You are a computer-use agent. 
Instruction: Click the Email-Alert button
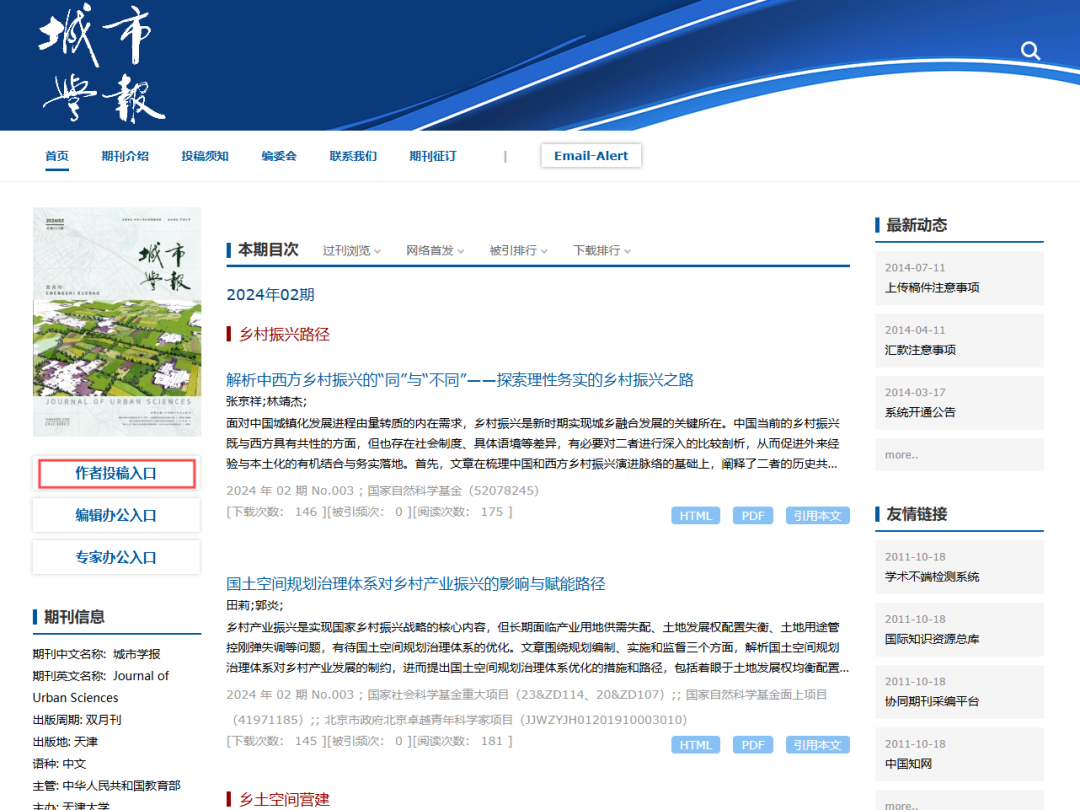[x=591, y=156]
